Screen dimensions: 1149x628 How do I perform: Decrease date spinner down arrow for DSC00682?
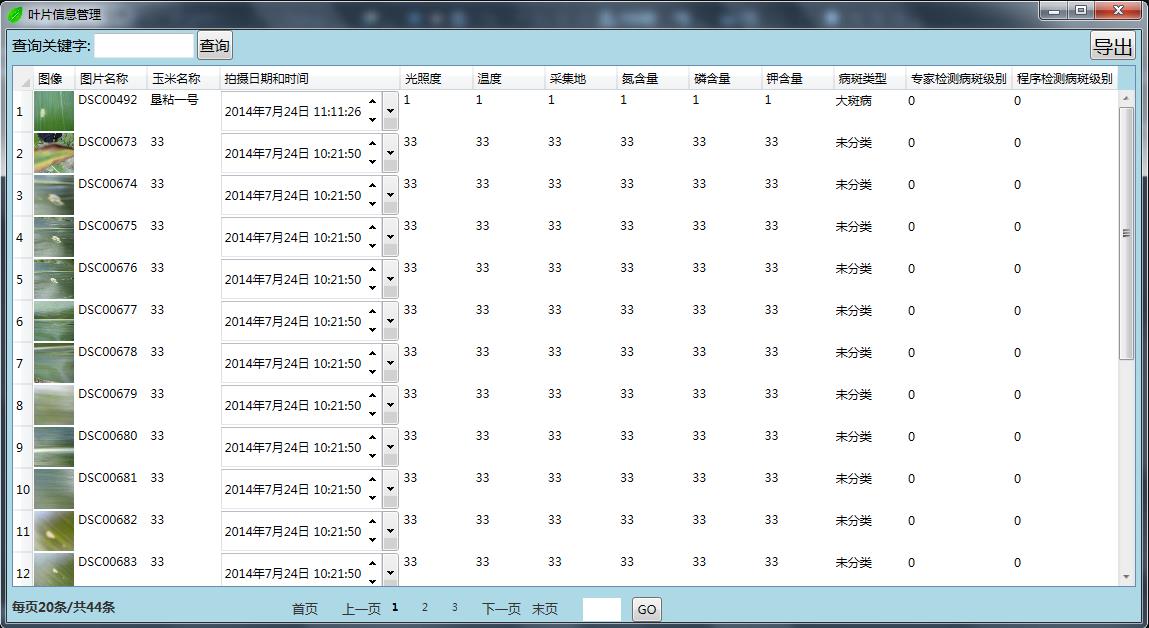373,540
